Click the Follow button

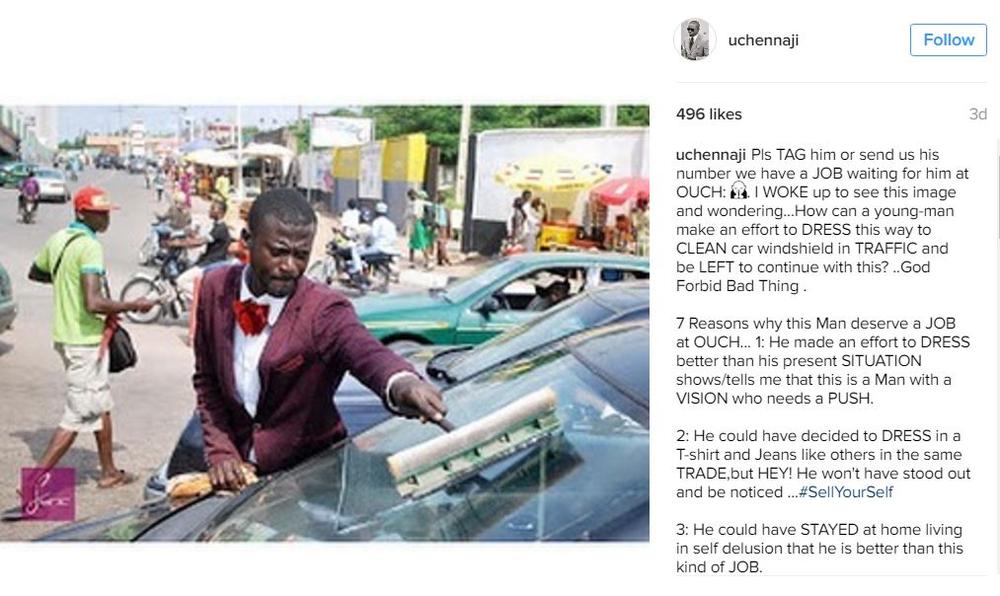pyautogui.click(x=948, y=40)
